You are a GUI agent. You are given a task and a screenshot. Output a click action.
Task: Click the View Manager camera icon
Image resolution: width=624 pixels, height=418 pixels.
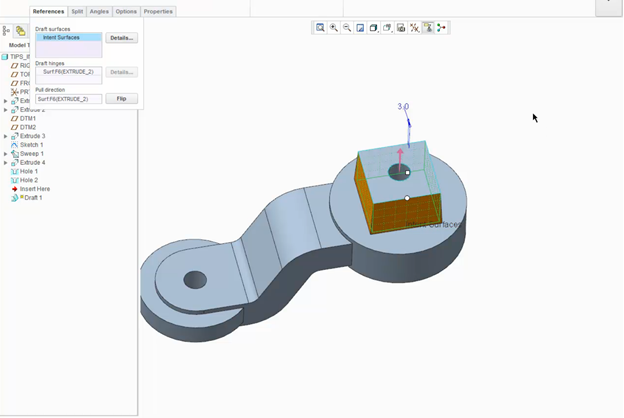point(401,27)
